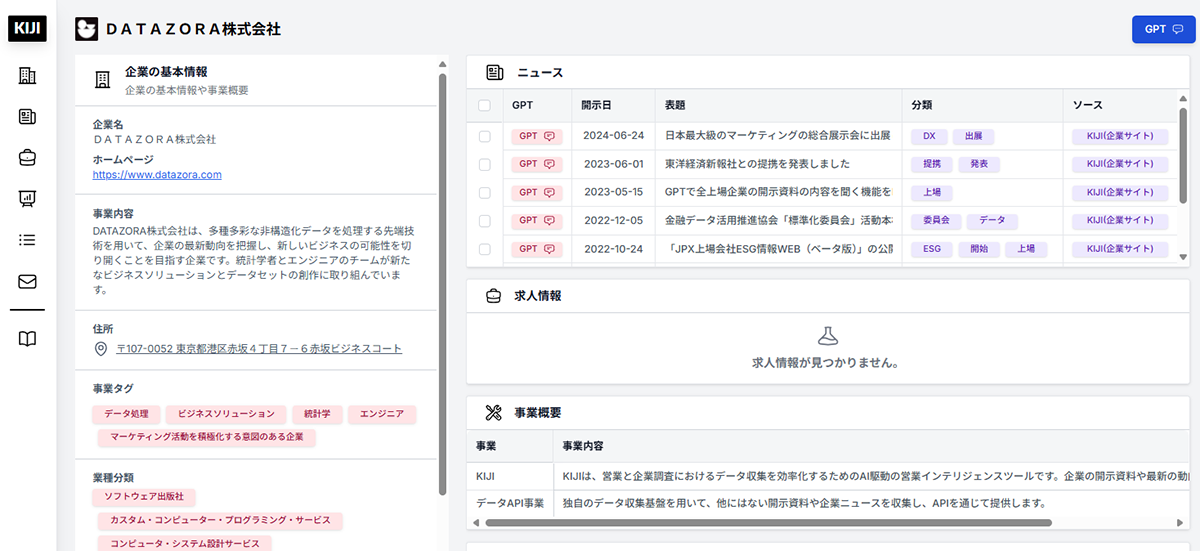
Task: Click the データ処理 business tag
Action: coord(126,413)
